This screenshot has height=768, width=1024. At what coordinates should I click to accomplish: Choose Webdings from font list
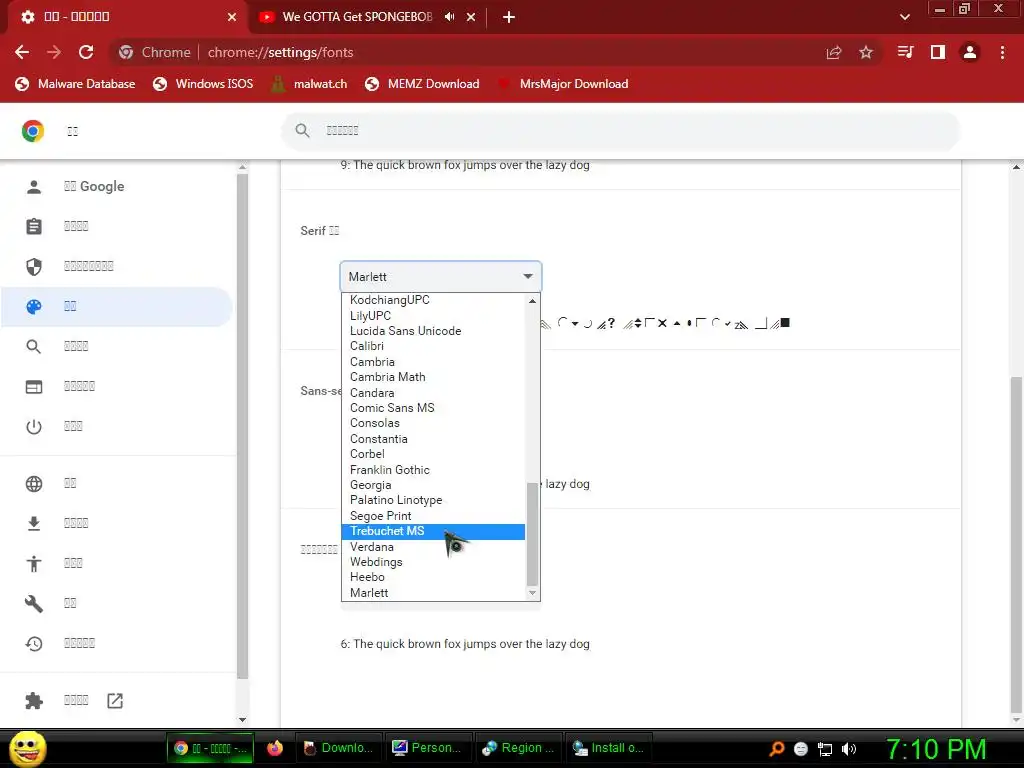click(433, 562)
